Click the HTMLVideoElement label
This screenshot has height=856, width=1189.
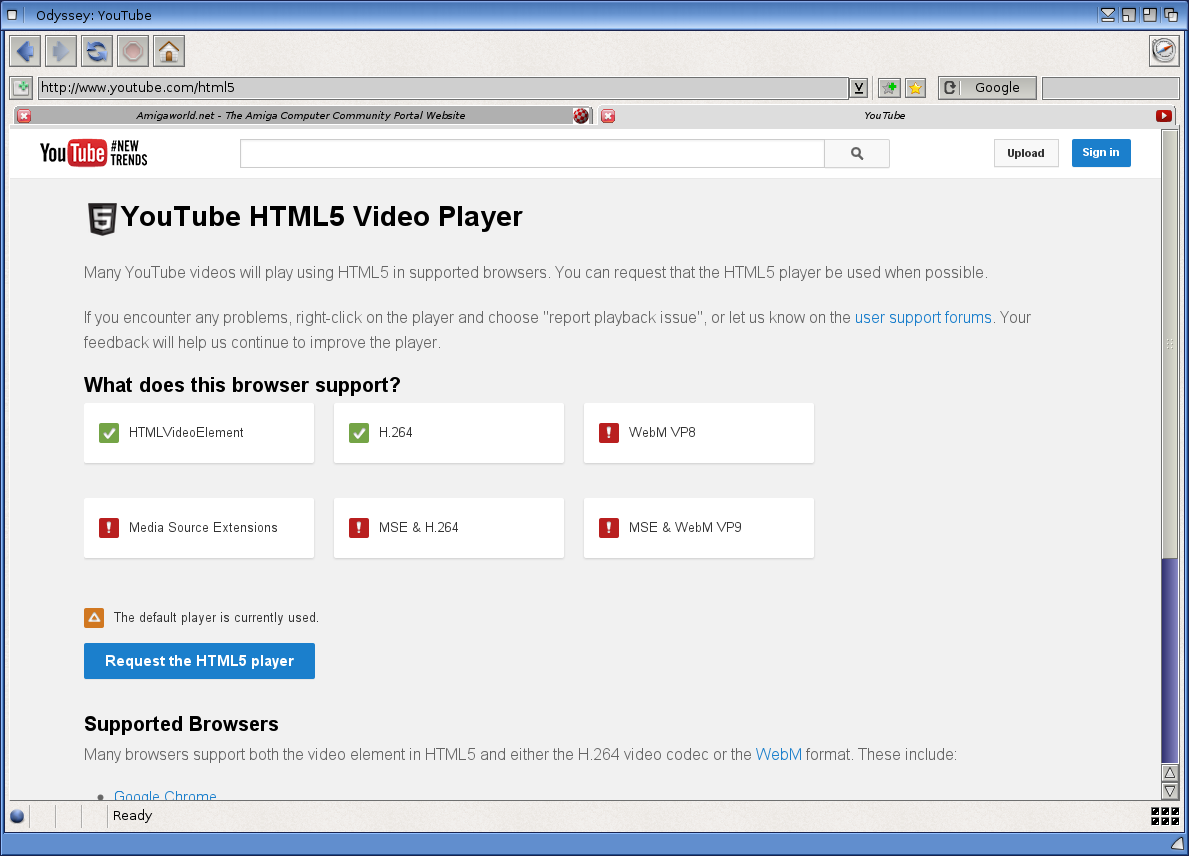[x=186, y=433]
